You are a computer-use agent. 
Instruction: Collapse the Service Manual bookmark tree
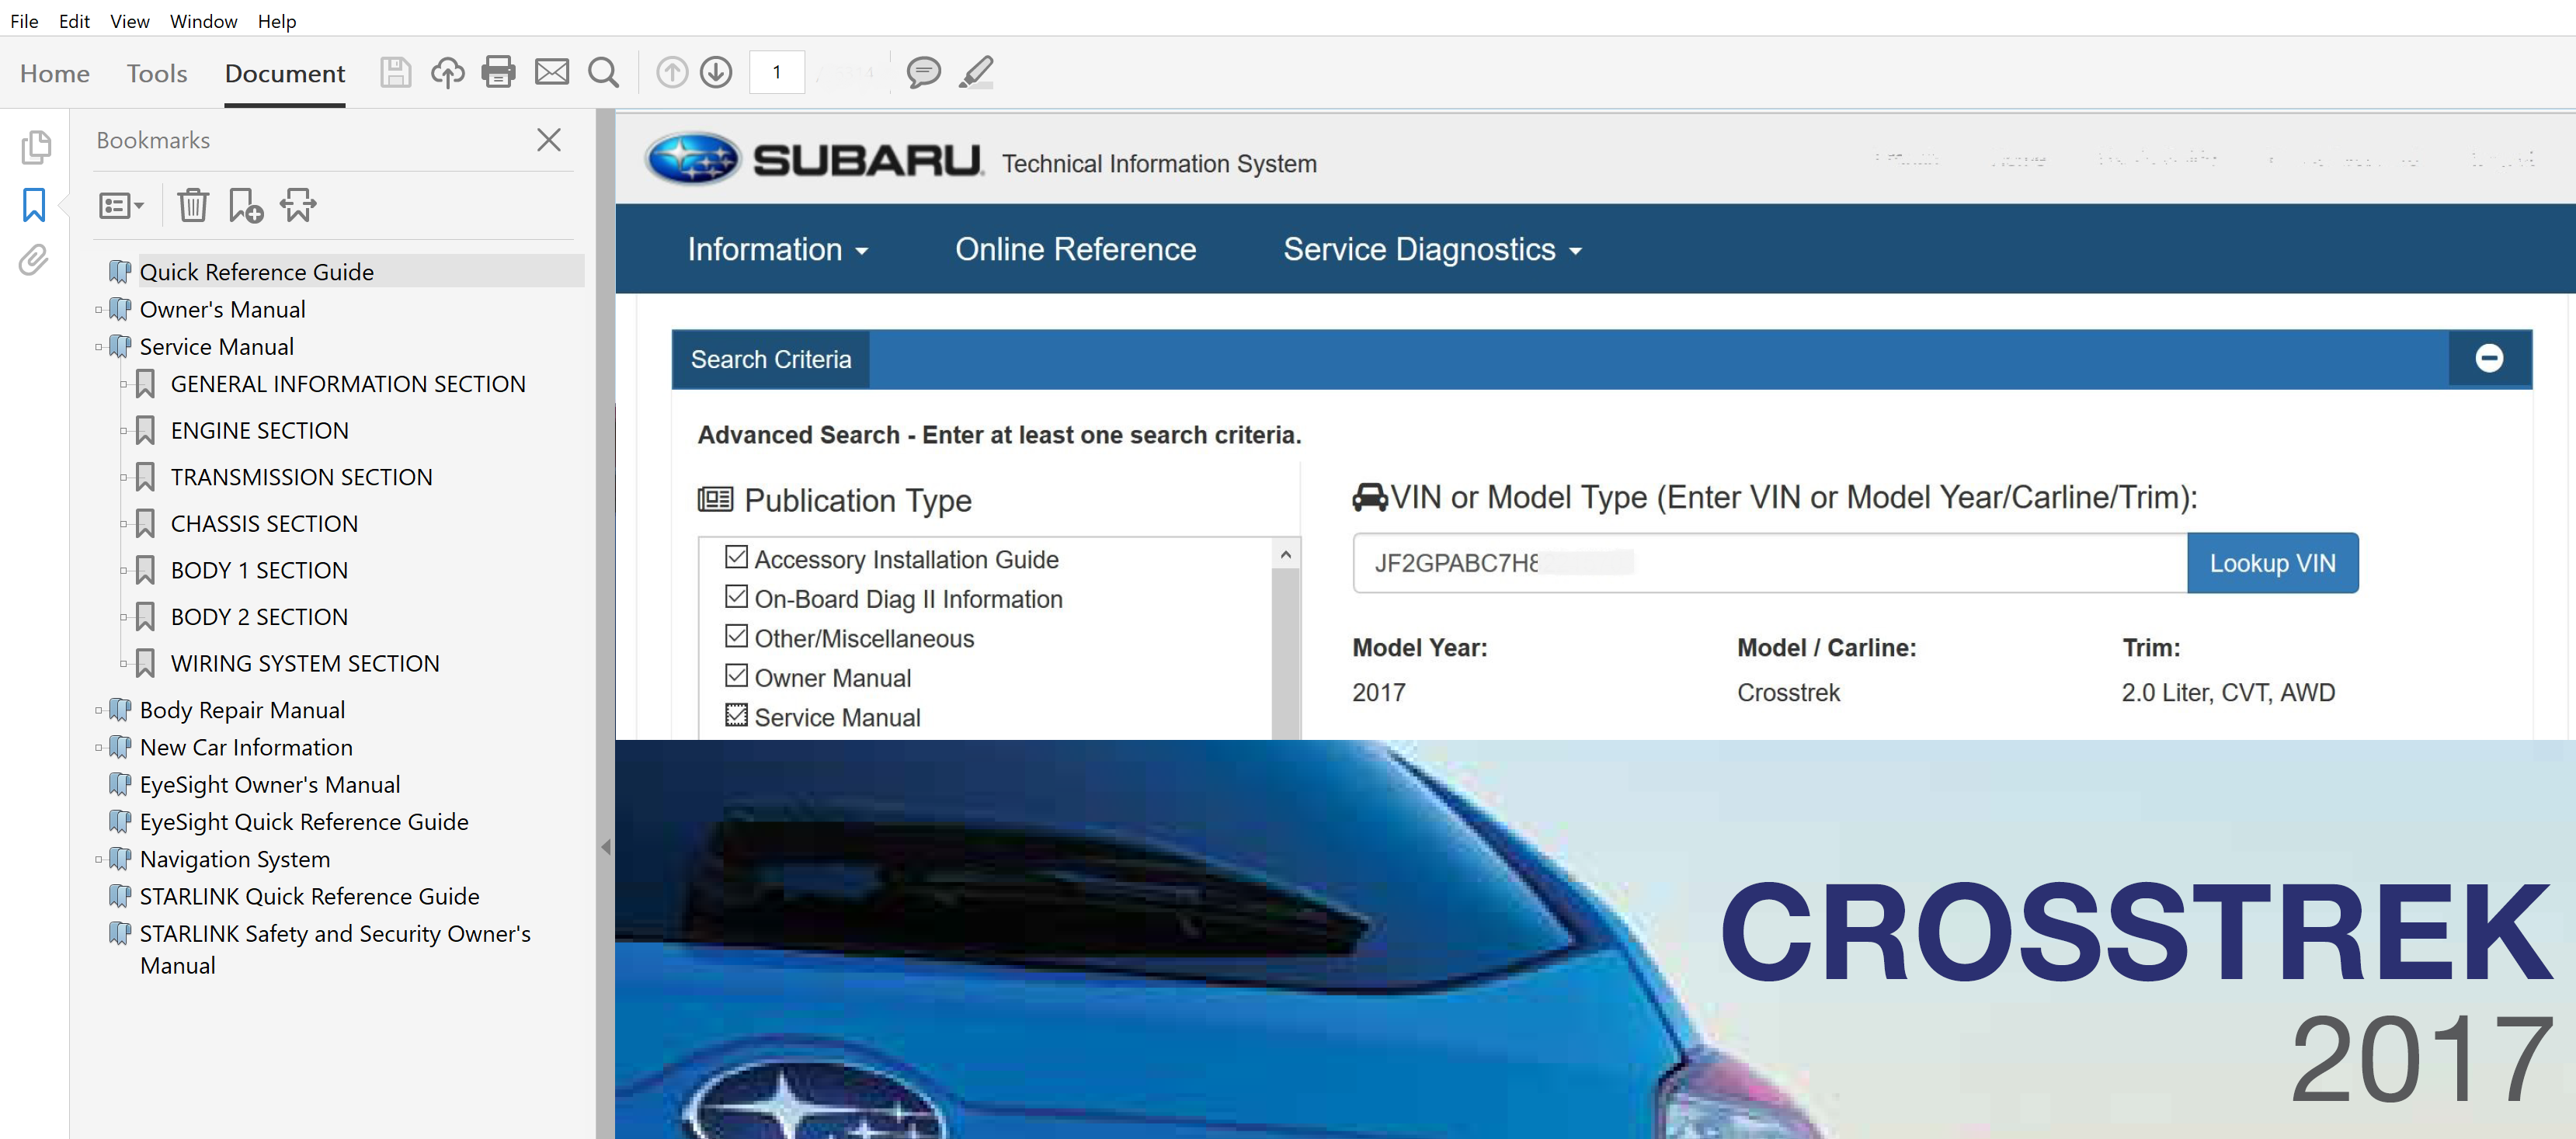click(98, 347)
